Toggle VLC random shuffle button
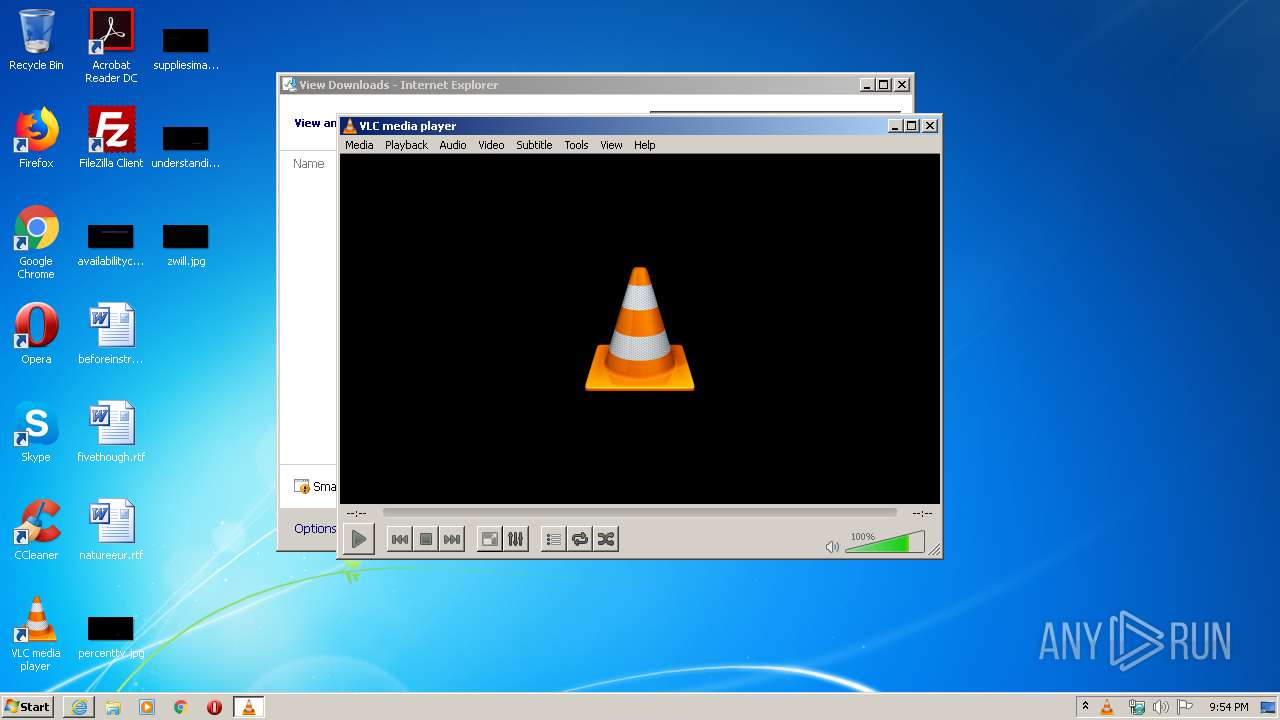 click(x=605, y=539)
